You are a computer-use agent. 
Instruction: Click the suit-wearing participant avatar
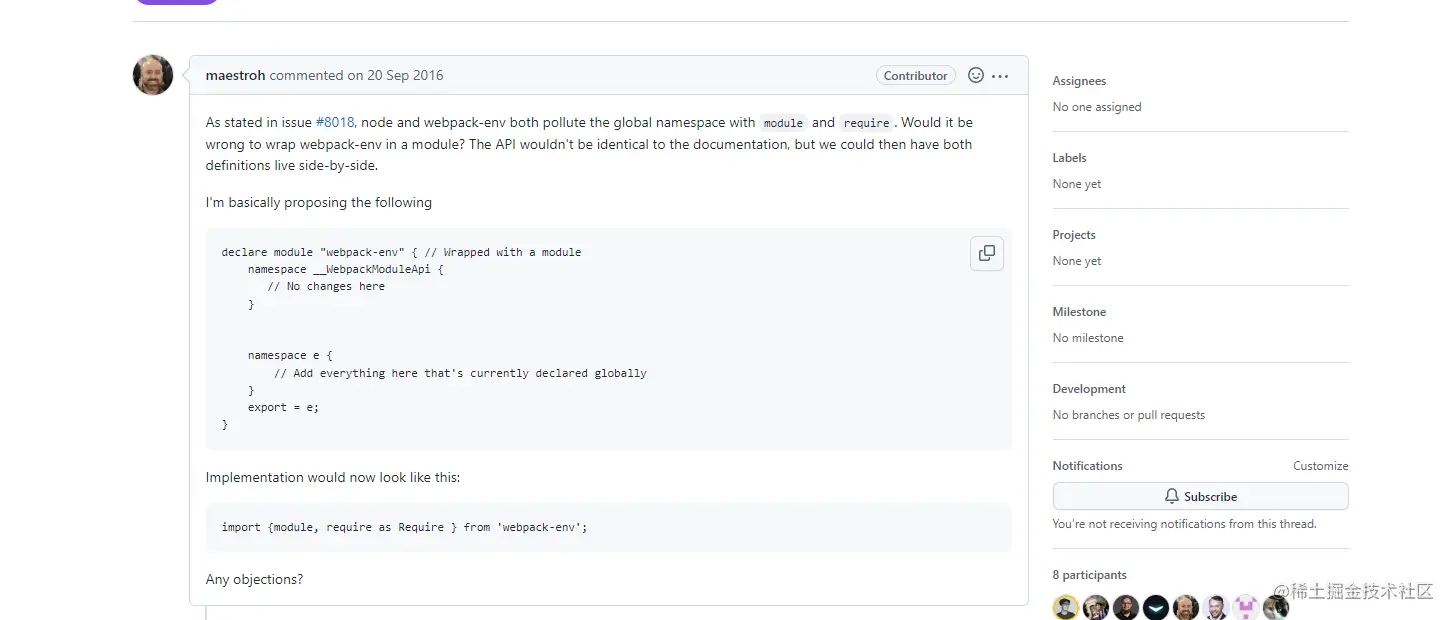1216,607
